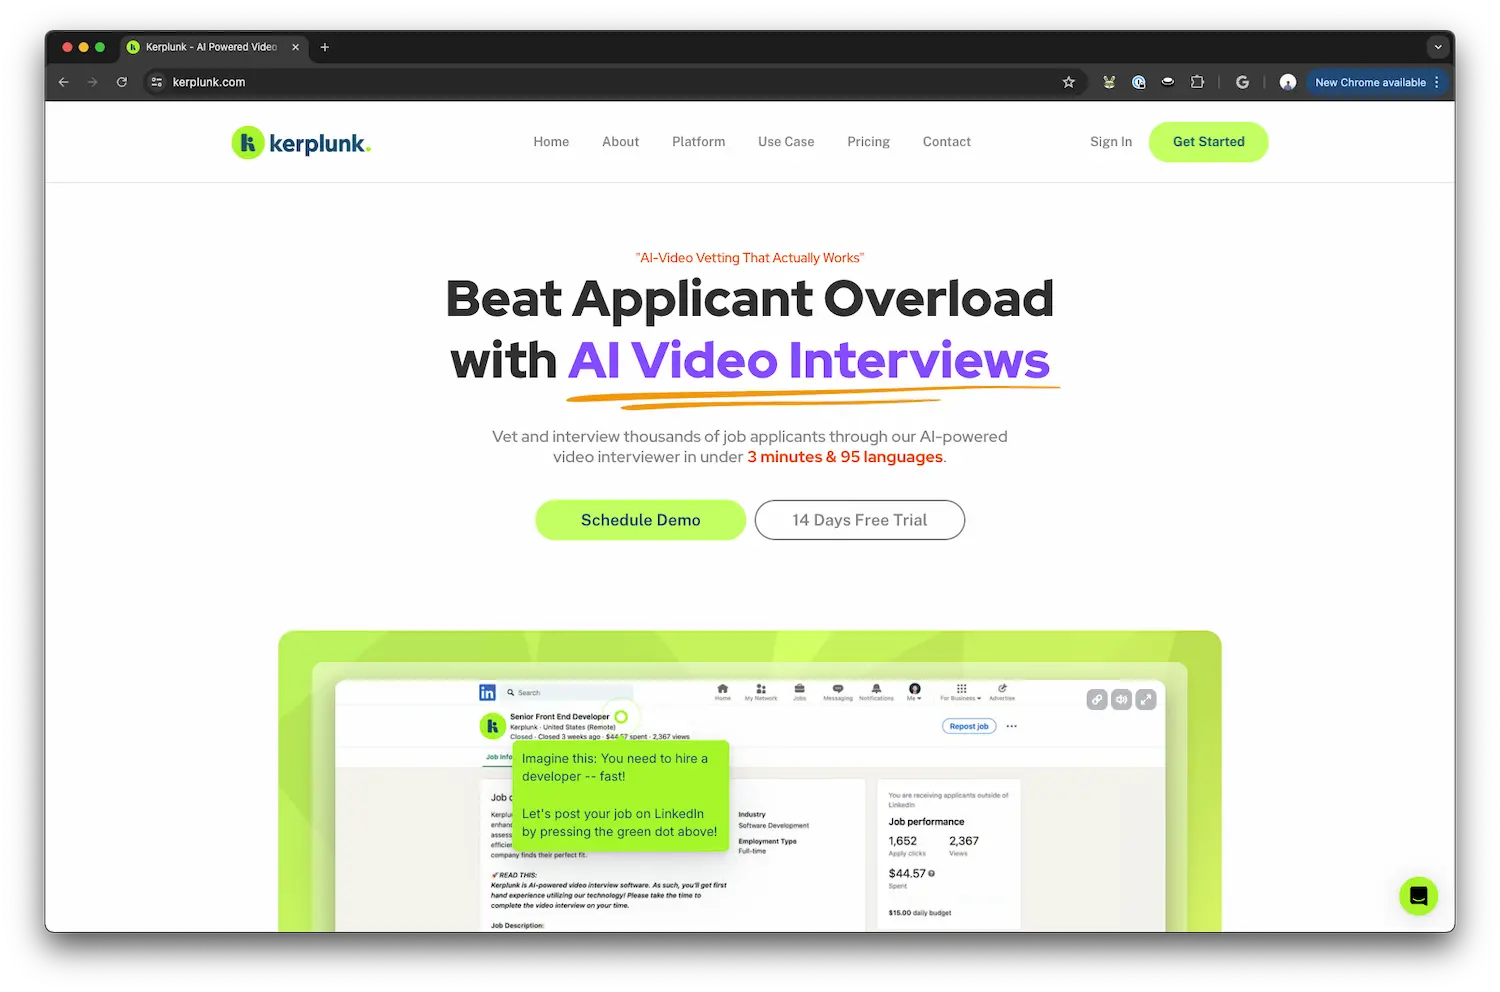
Task: Reload the page
Action: click(122, 82)
